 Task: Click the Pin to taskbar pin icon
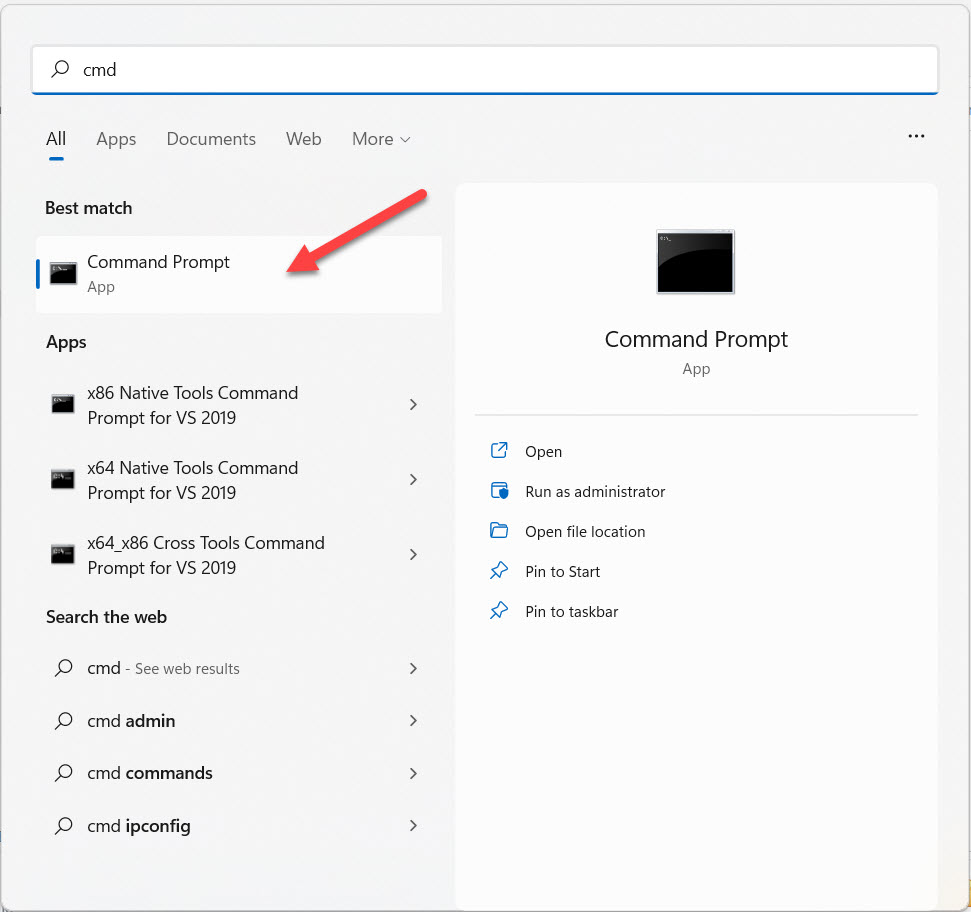point(499,610)
